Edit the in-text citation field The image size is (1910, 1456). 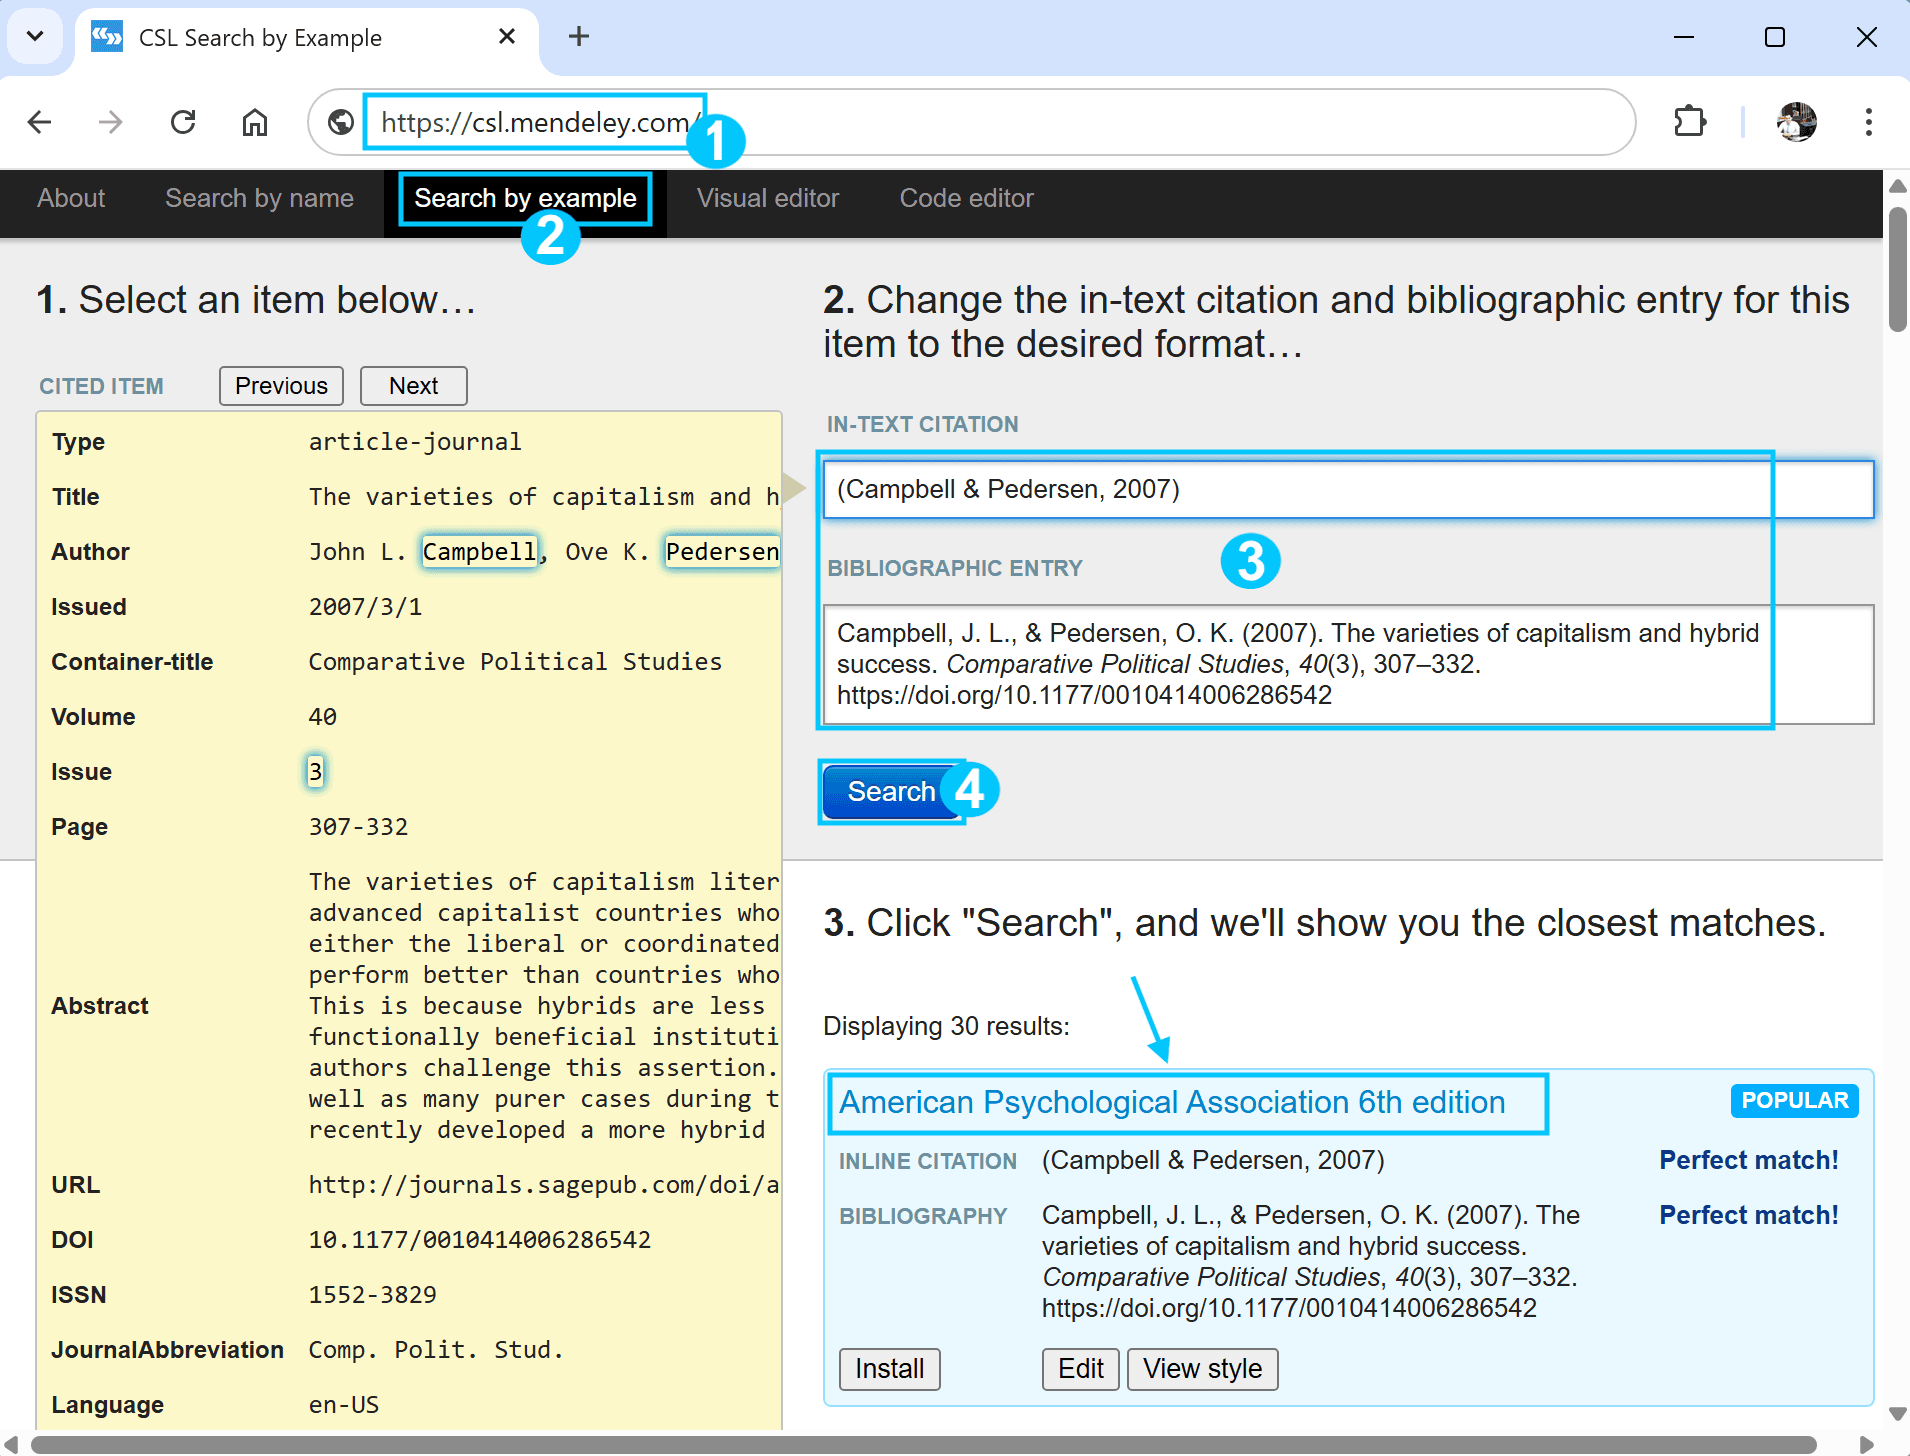[x=1347, y=489]
